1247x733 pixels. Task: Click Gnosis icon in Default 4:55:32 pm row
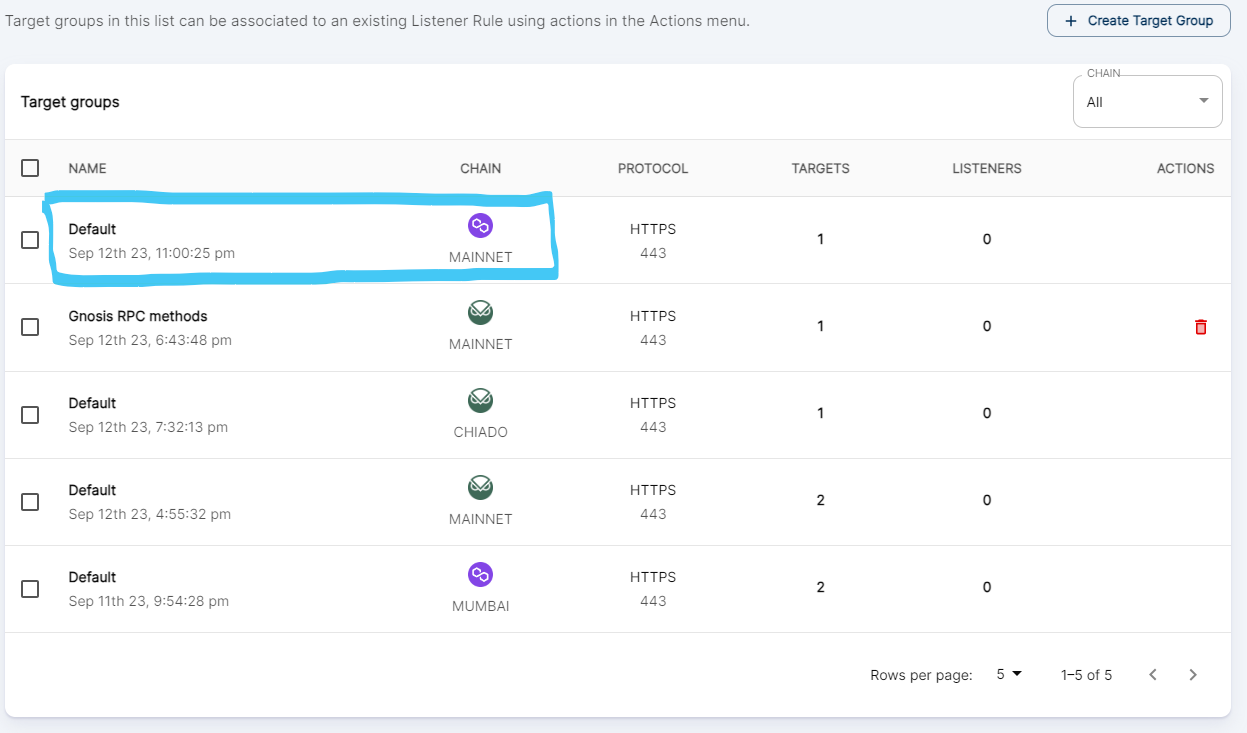pos(481,487)
